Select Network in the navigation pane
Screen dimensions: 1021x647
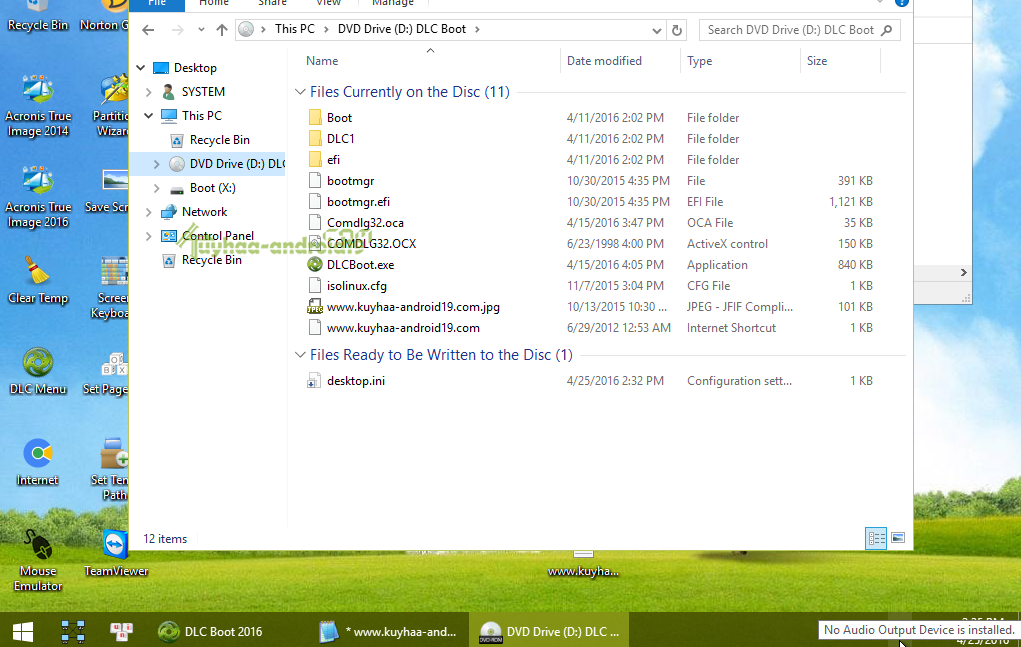[x=204, y=212]
